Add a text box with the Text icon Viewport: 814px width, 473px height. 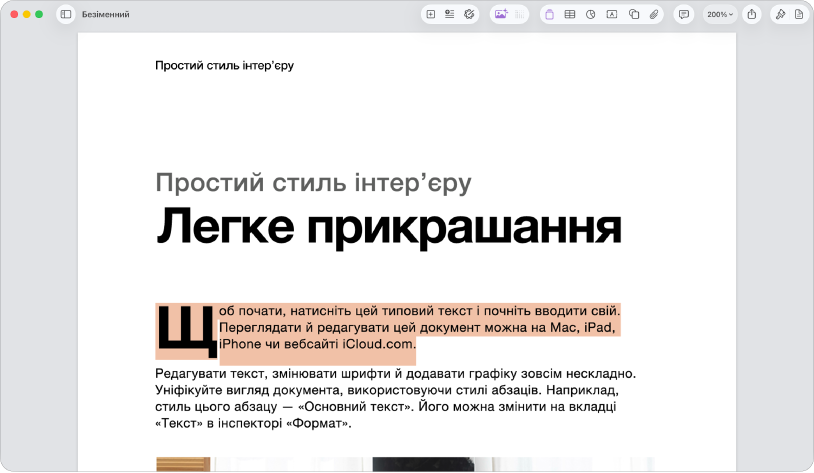point(612,15)
